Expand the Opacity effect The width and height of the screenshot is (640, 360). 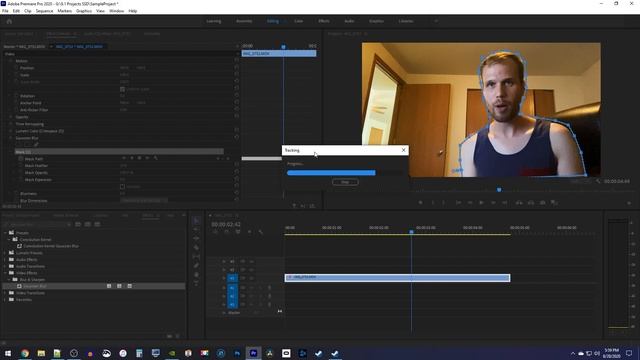(11, 117)
